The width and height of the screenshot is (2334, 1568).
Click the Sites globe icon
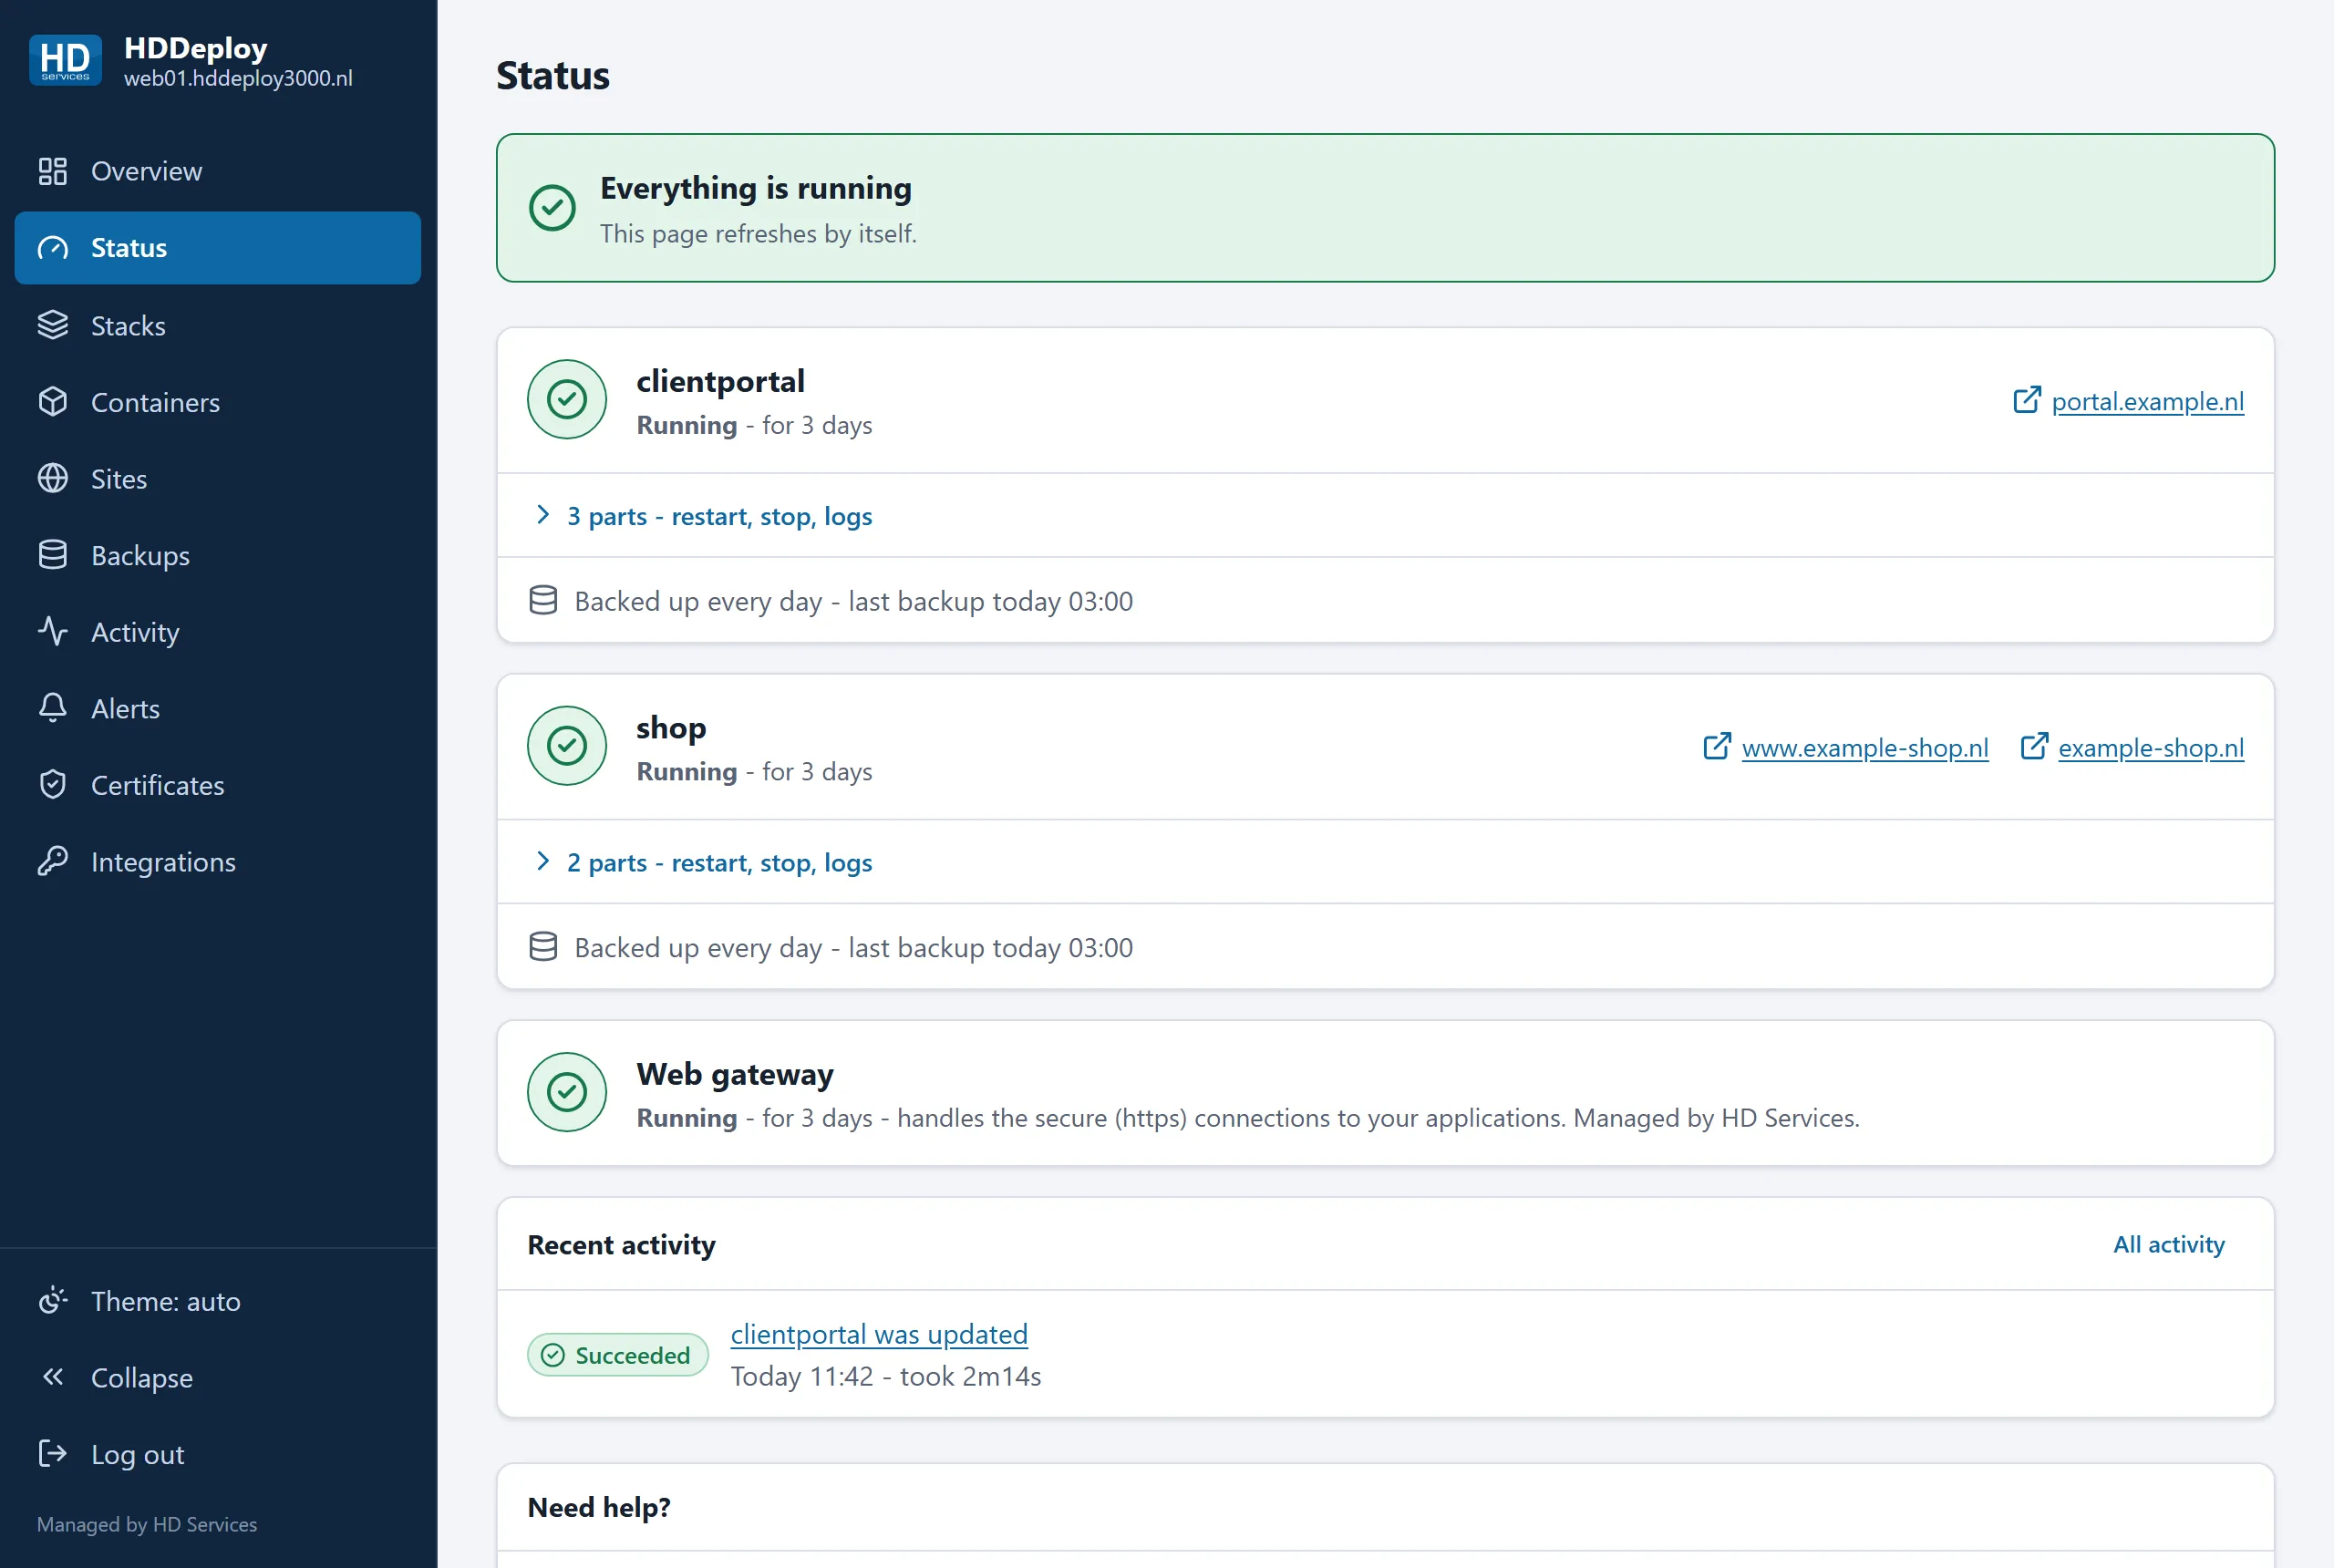(53, 478)
